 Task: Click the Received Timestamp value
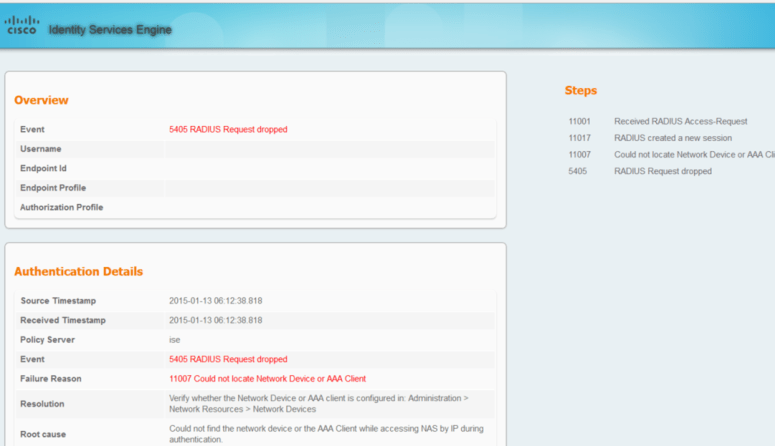pos(216,320)
